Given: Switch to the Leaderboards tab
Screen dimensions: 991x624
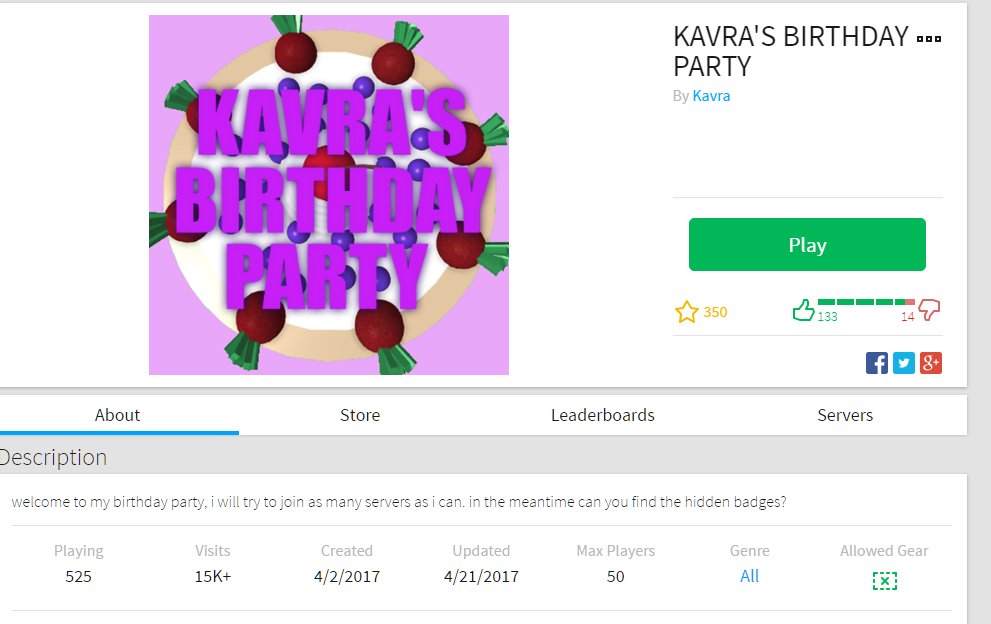Looking at the screenshot, I should [603, 415].
